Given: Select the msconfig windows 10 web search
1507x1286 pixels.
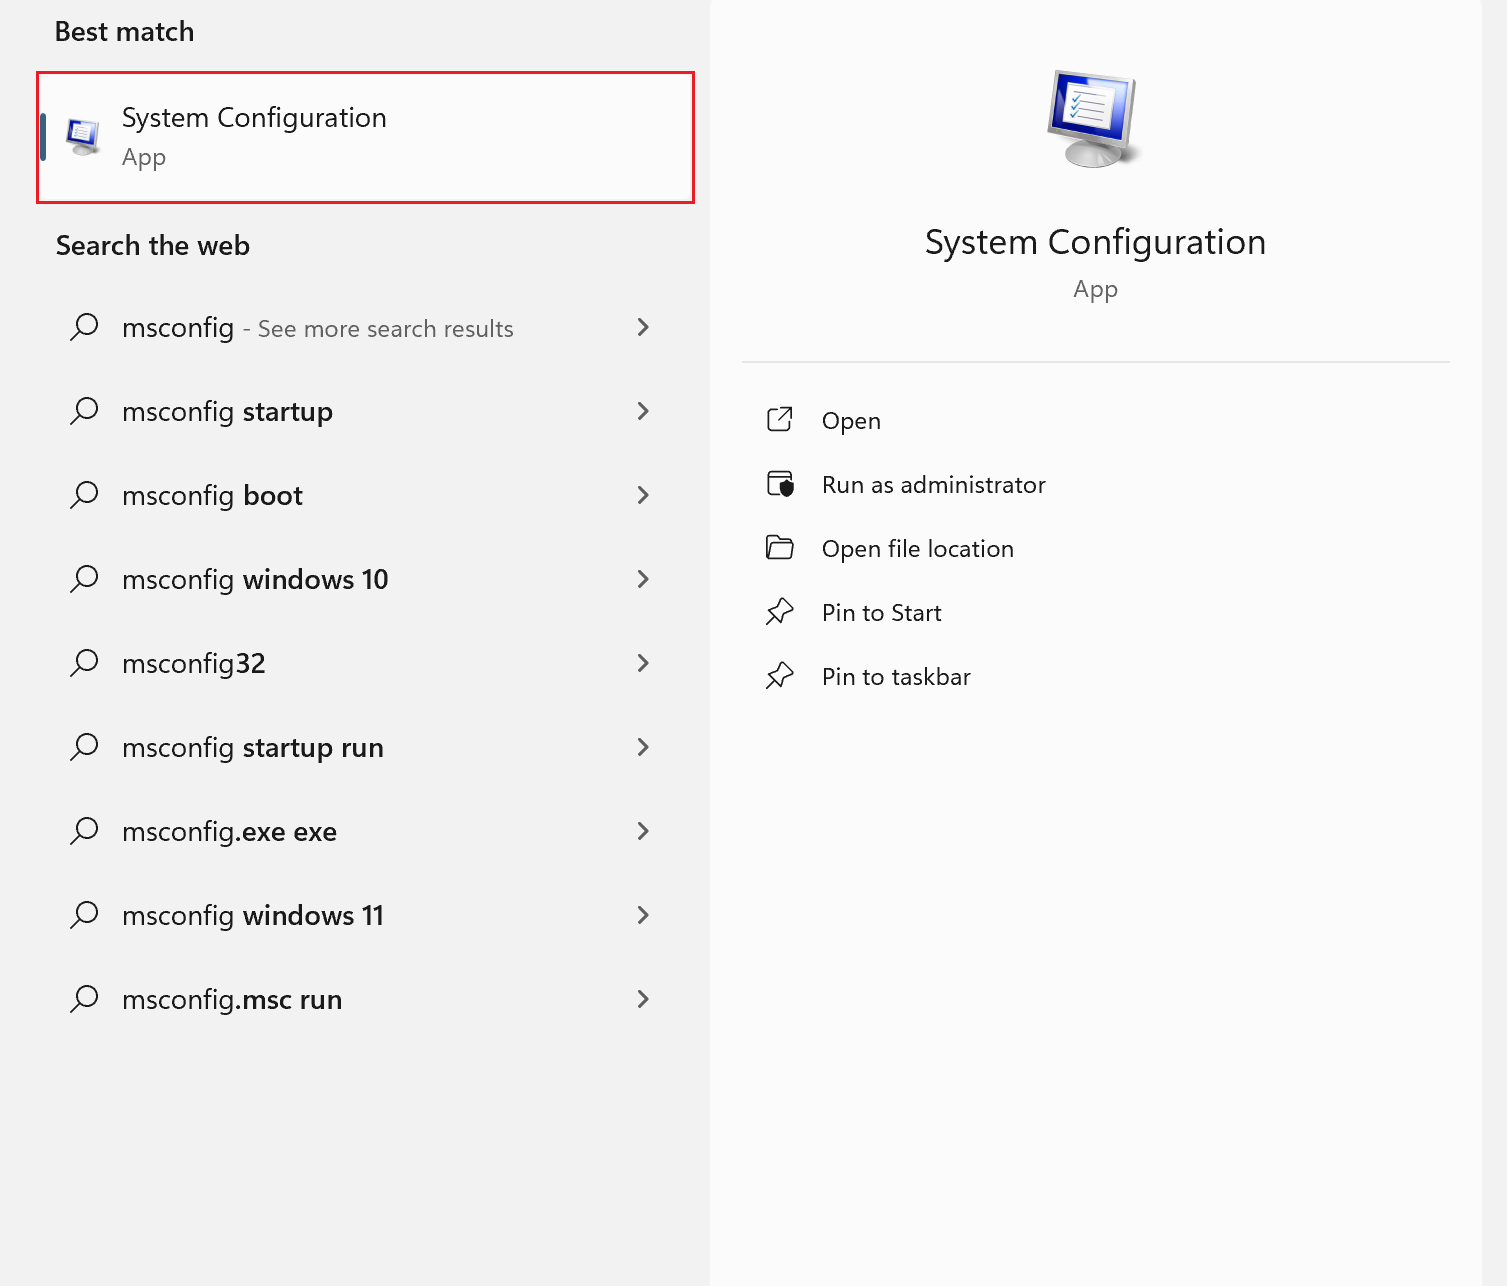Looking at the screenshot, I should pyautogui.click(x=255, y=579).
